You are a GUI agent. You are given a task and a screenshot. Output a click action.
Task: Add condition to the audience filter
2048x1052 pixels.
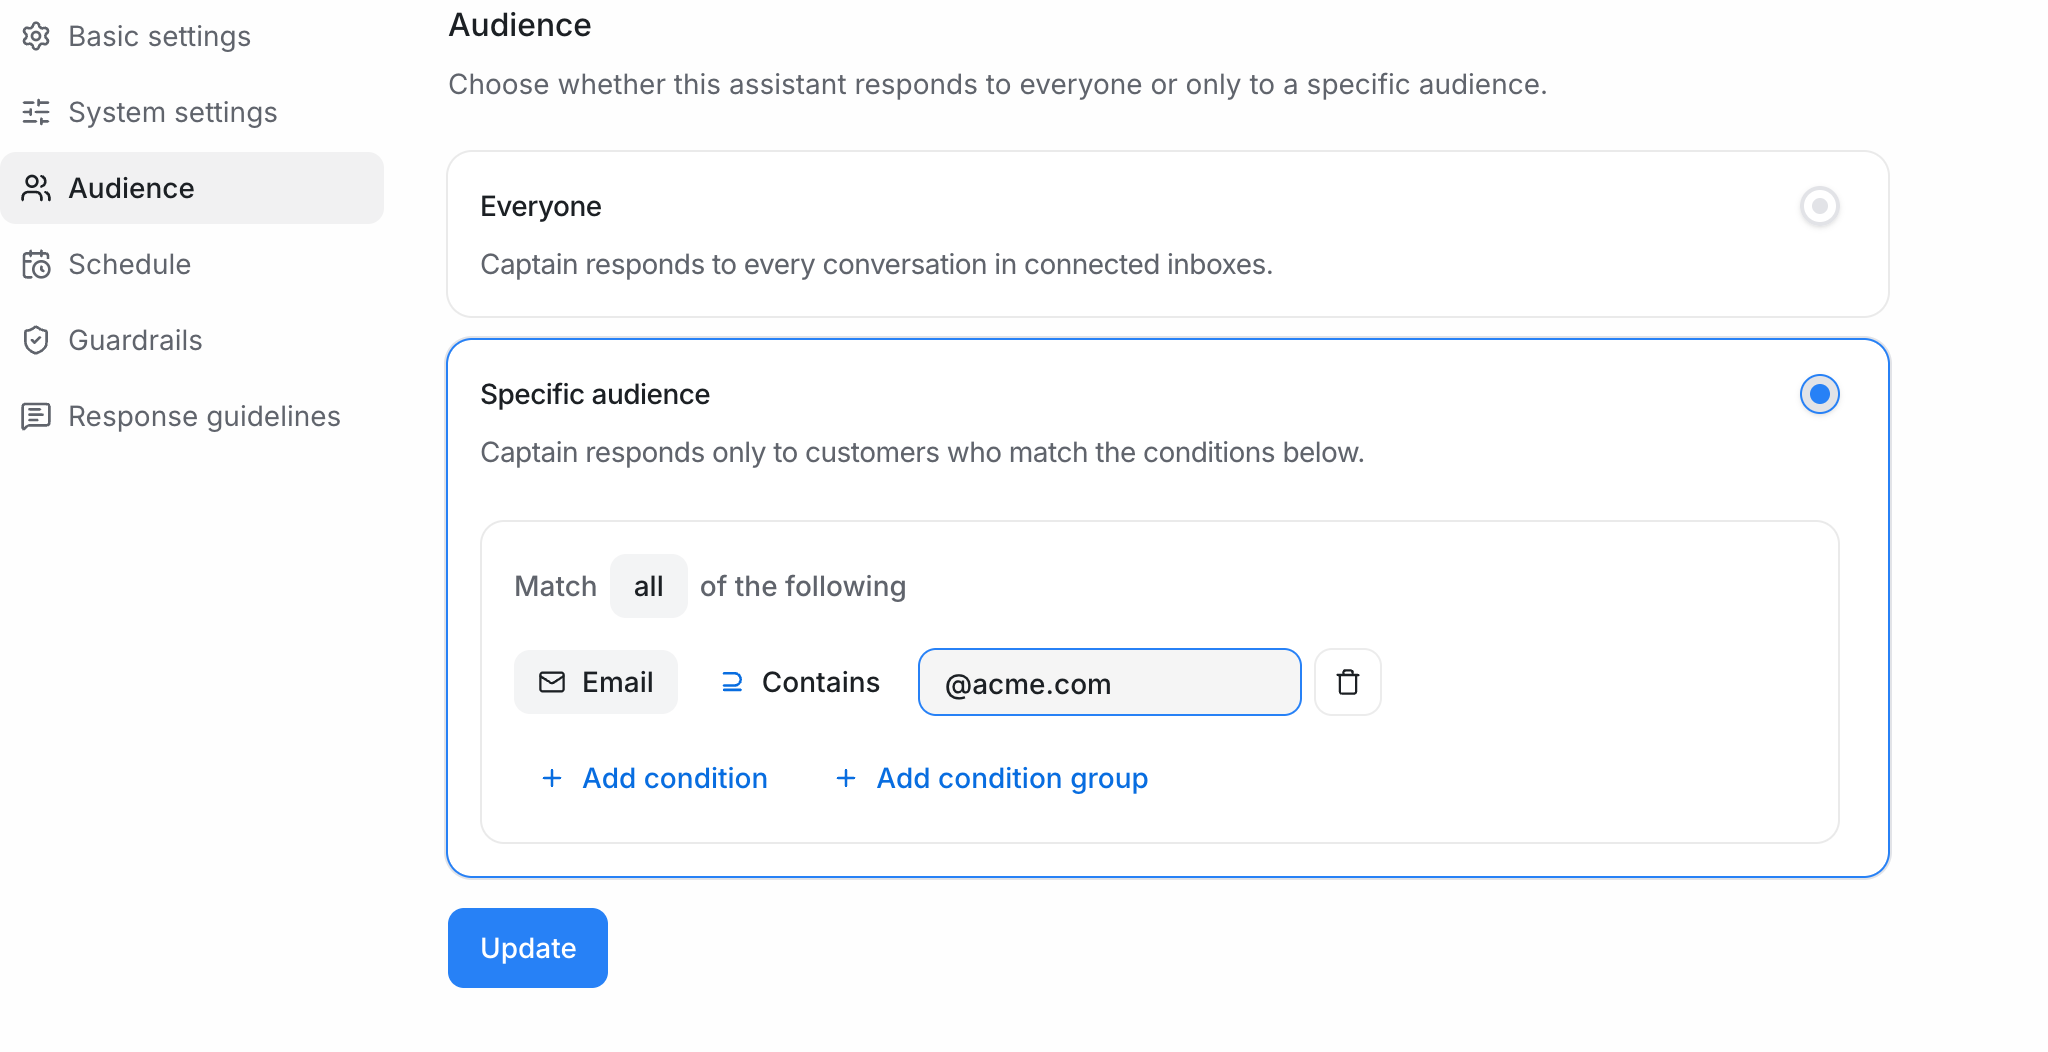(655, 778)
